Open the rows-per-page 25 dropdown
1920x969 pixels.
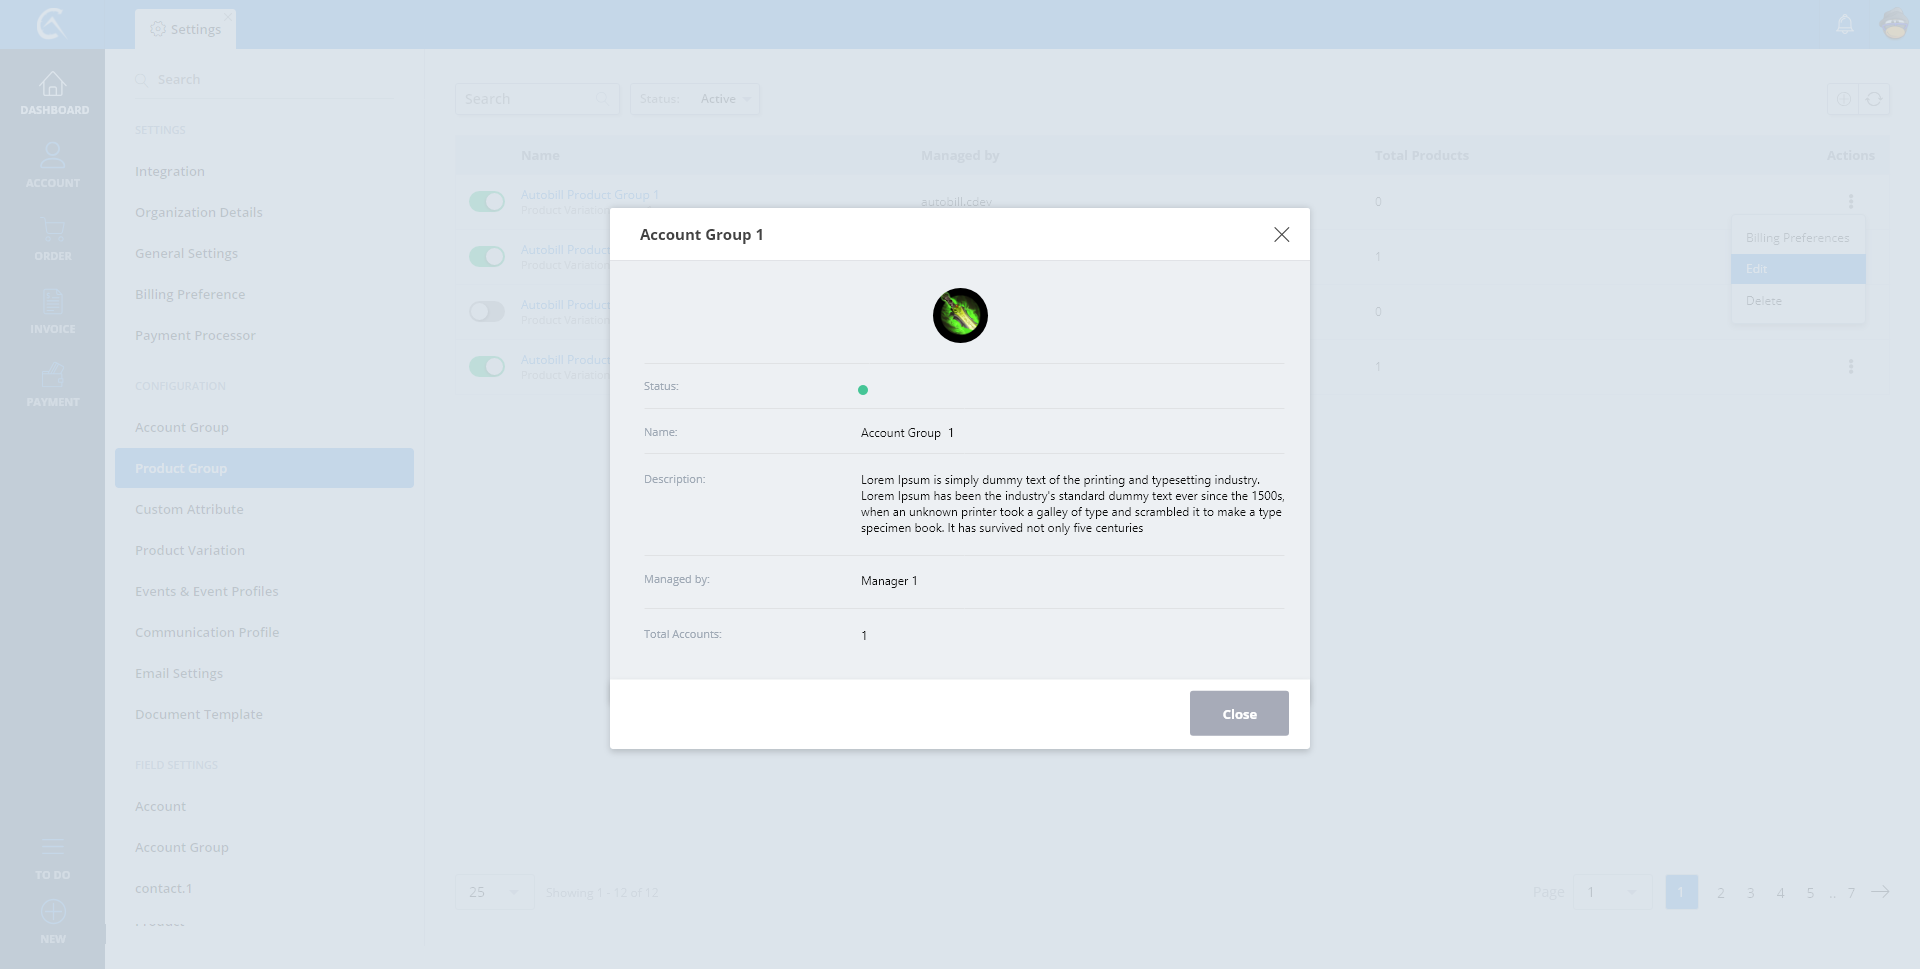(494, 892)
